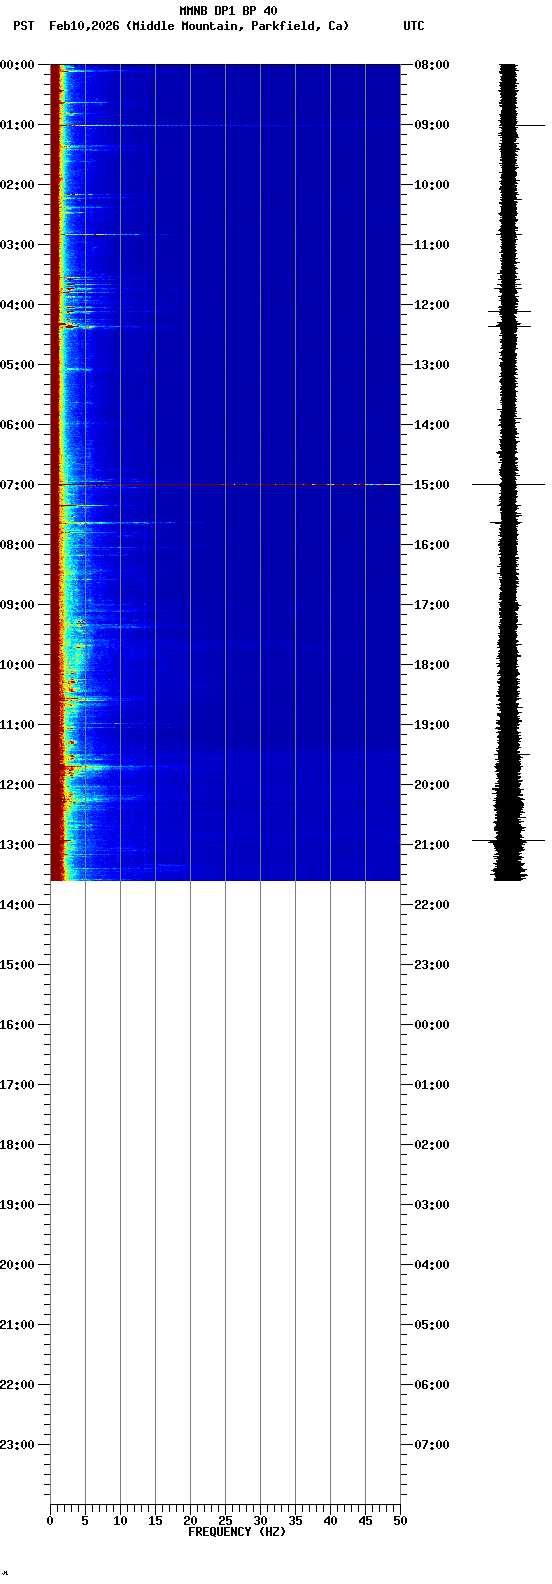Screen dimensions: 552x1584
Task: Click the "Feb10,2026" date text
Action: tap(84, 26)
